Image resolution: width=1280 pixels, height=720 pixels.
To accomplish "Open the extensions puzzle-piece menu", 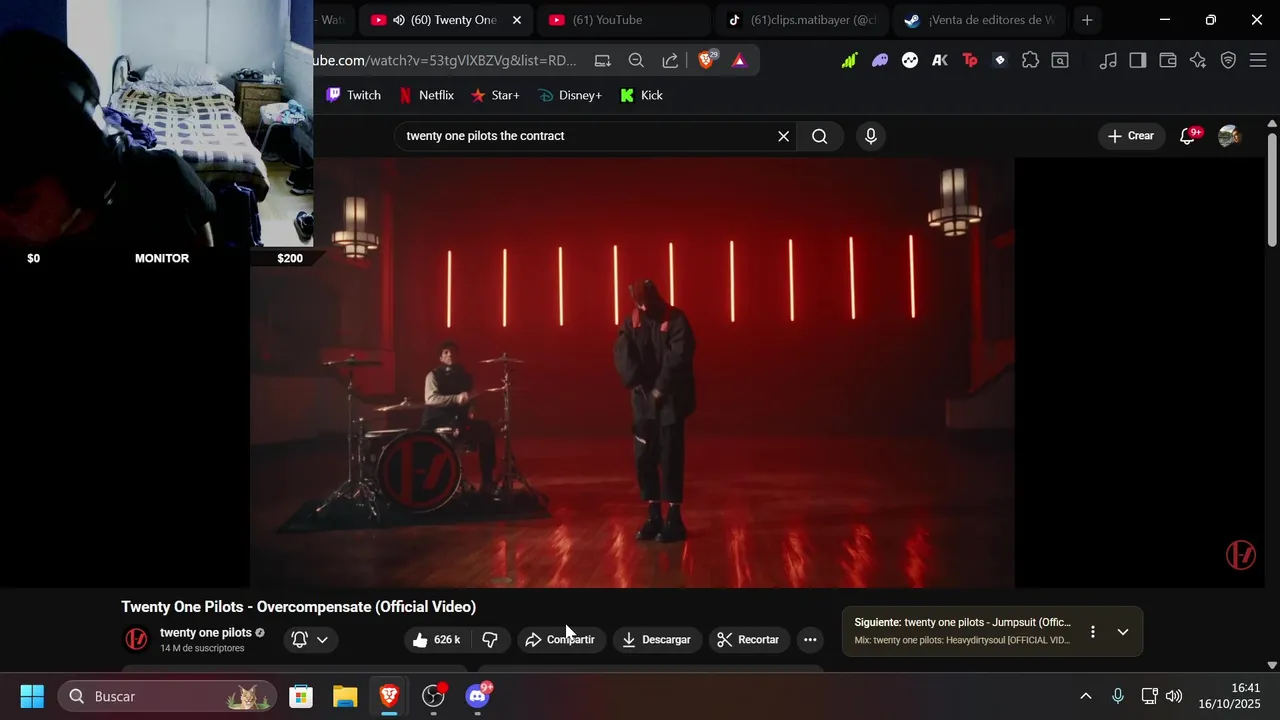I will (x=1030, y=60).
